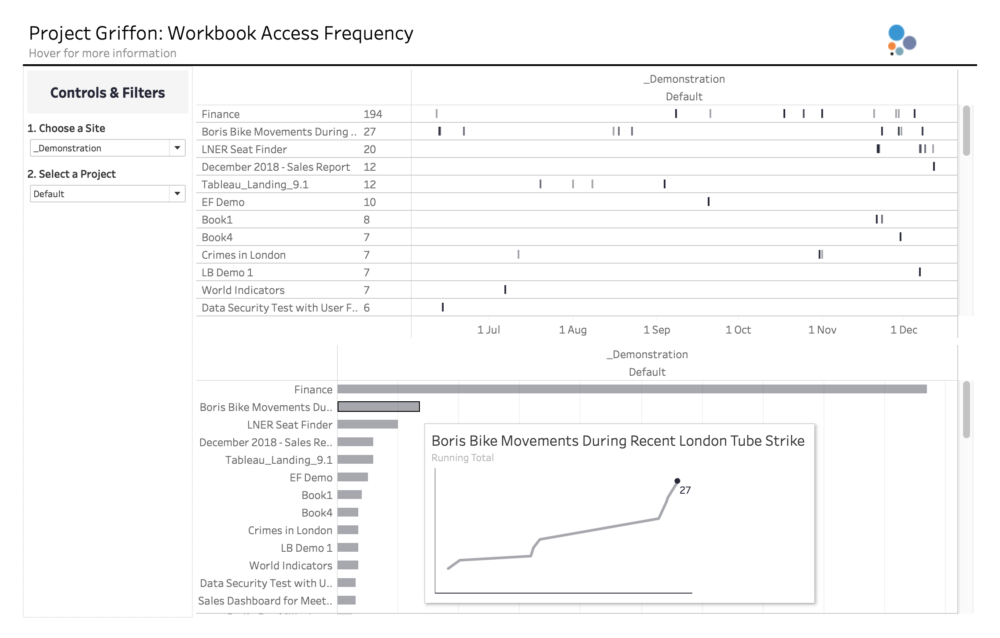Click the Boris Bike Movements During.. row label
Viewport: 1000px width, 638px height.
(x=279, y=131)
